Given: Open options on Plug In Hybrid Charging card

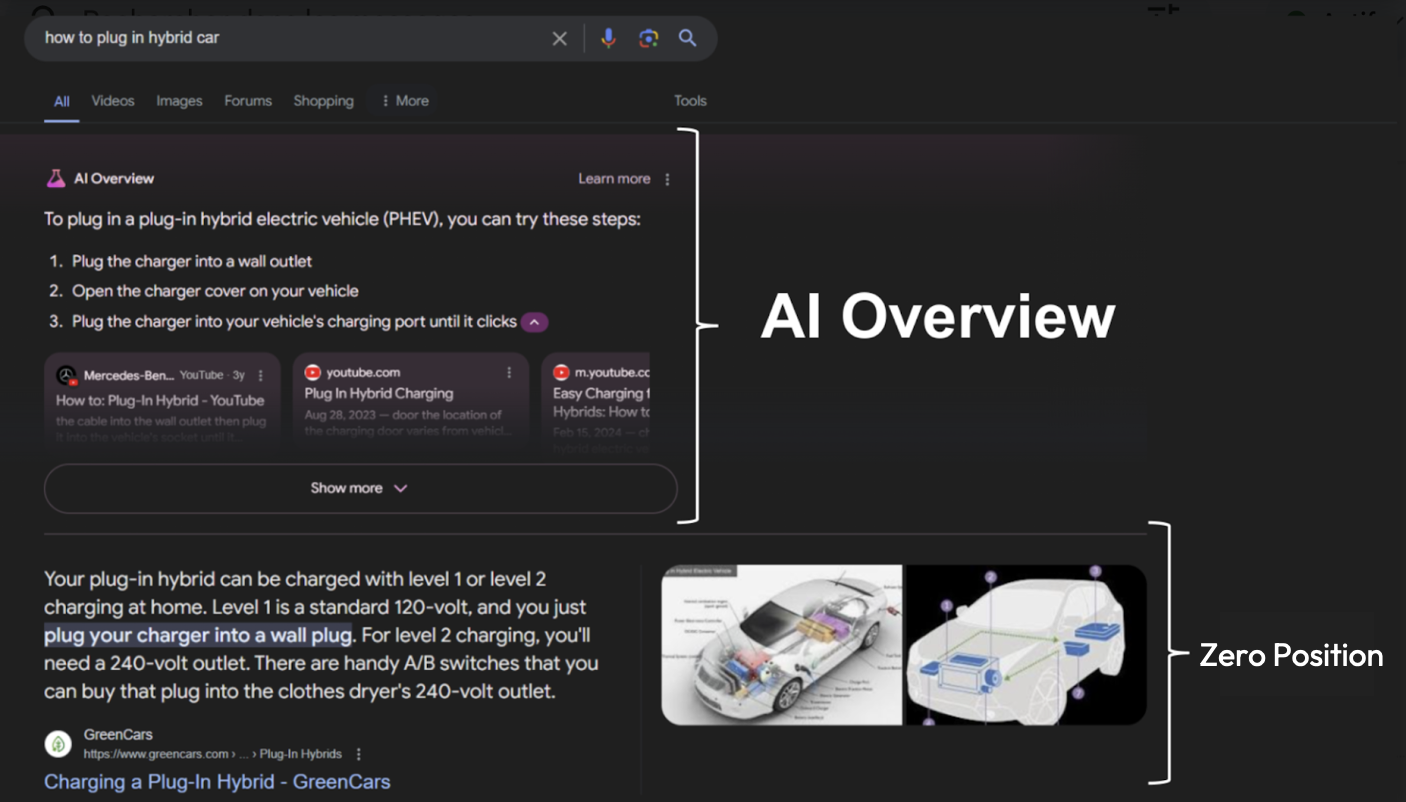Looking at the screenshot, I should pyautogui.click(x=509, y=372).
